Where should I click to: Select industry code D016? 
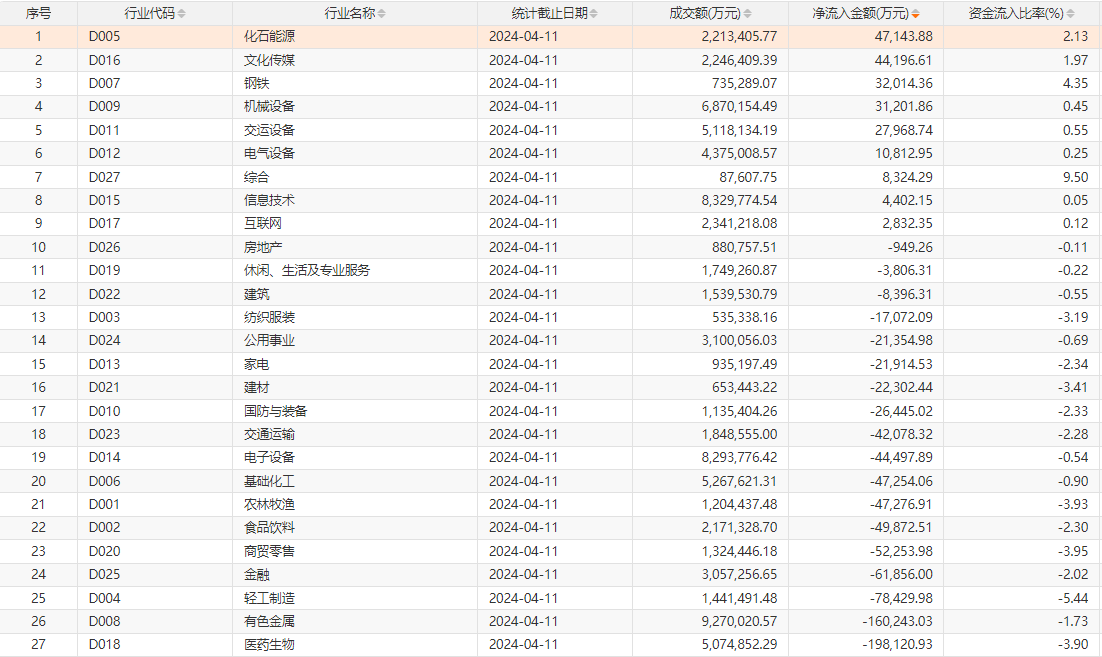[x=104, y=60]
